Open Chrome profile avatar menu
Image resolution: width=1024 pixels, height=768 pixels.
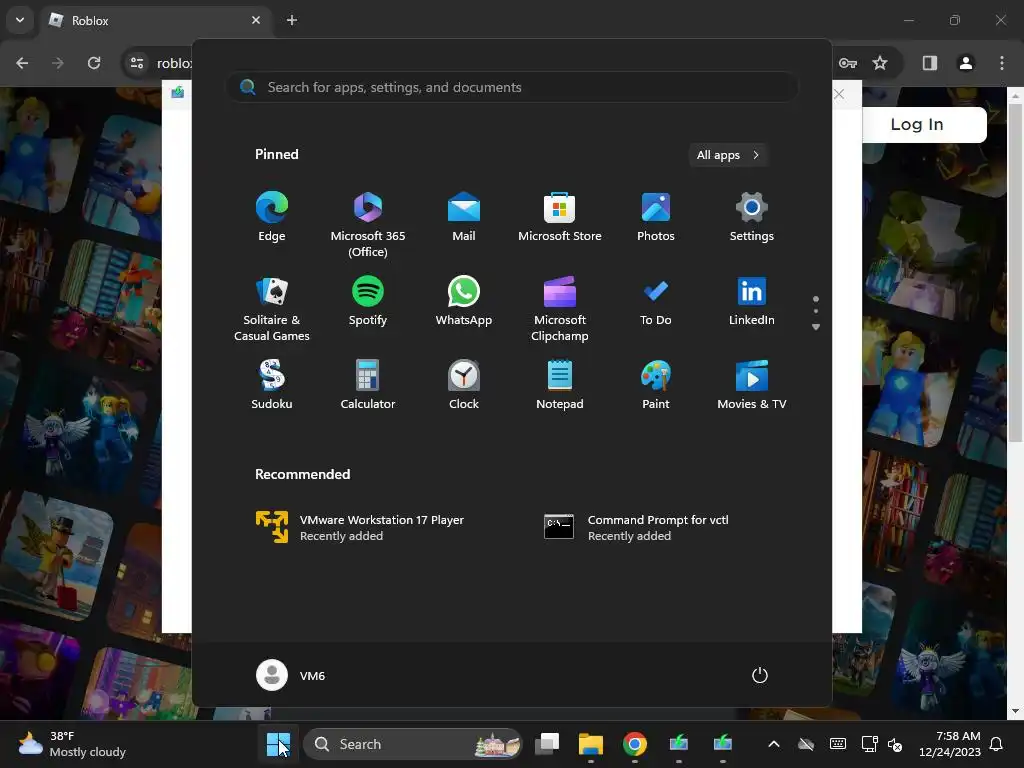click(x=966, y=63)
